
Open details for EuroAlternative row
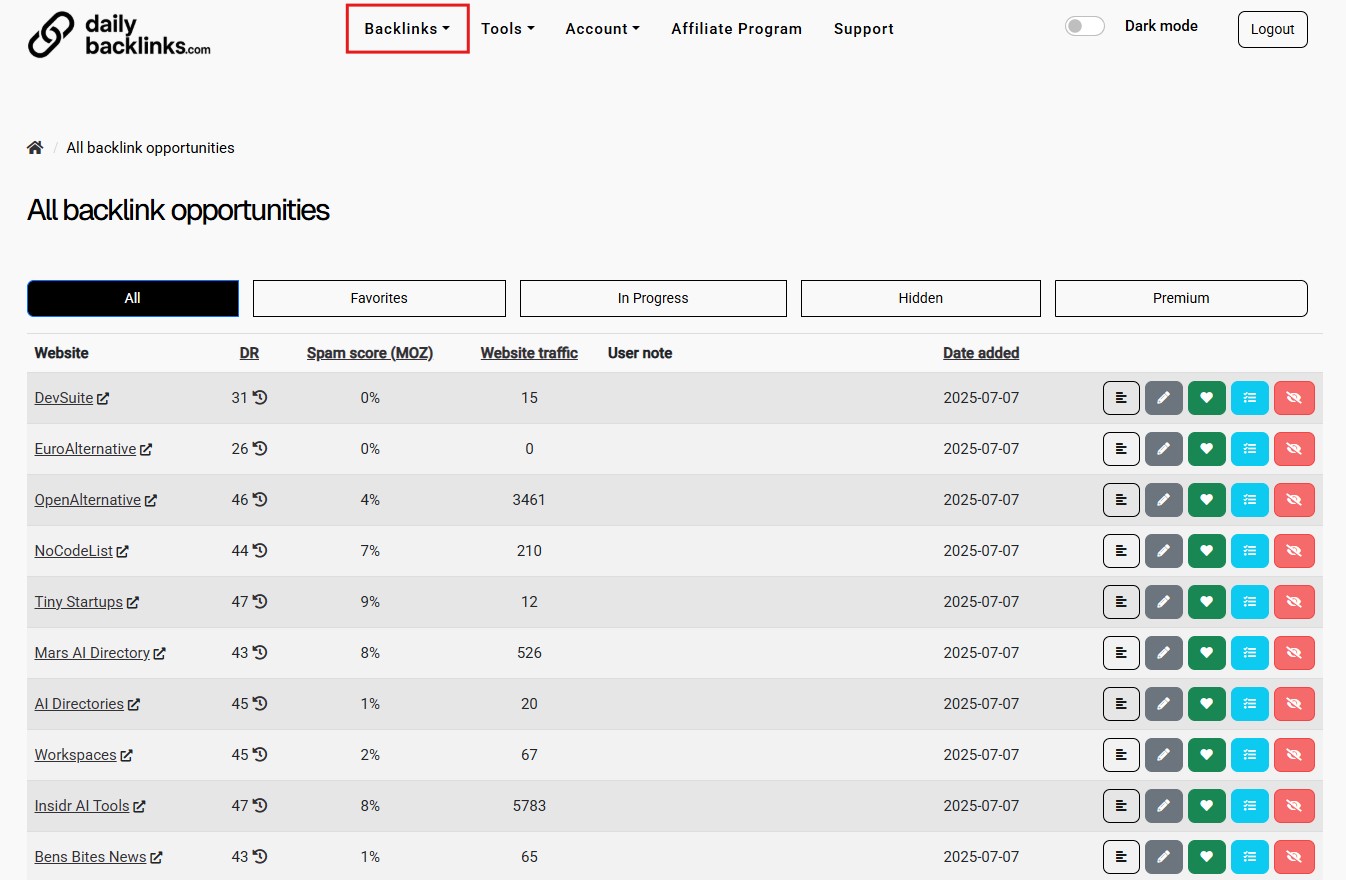point(1121,449)
